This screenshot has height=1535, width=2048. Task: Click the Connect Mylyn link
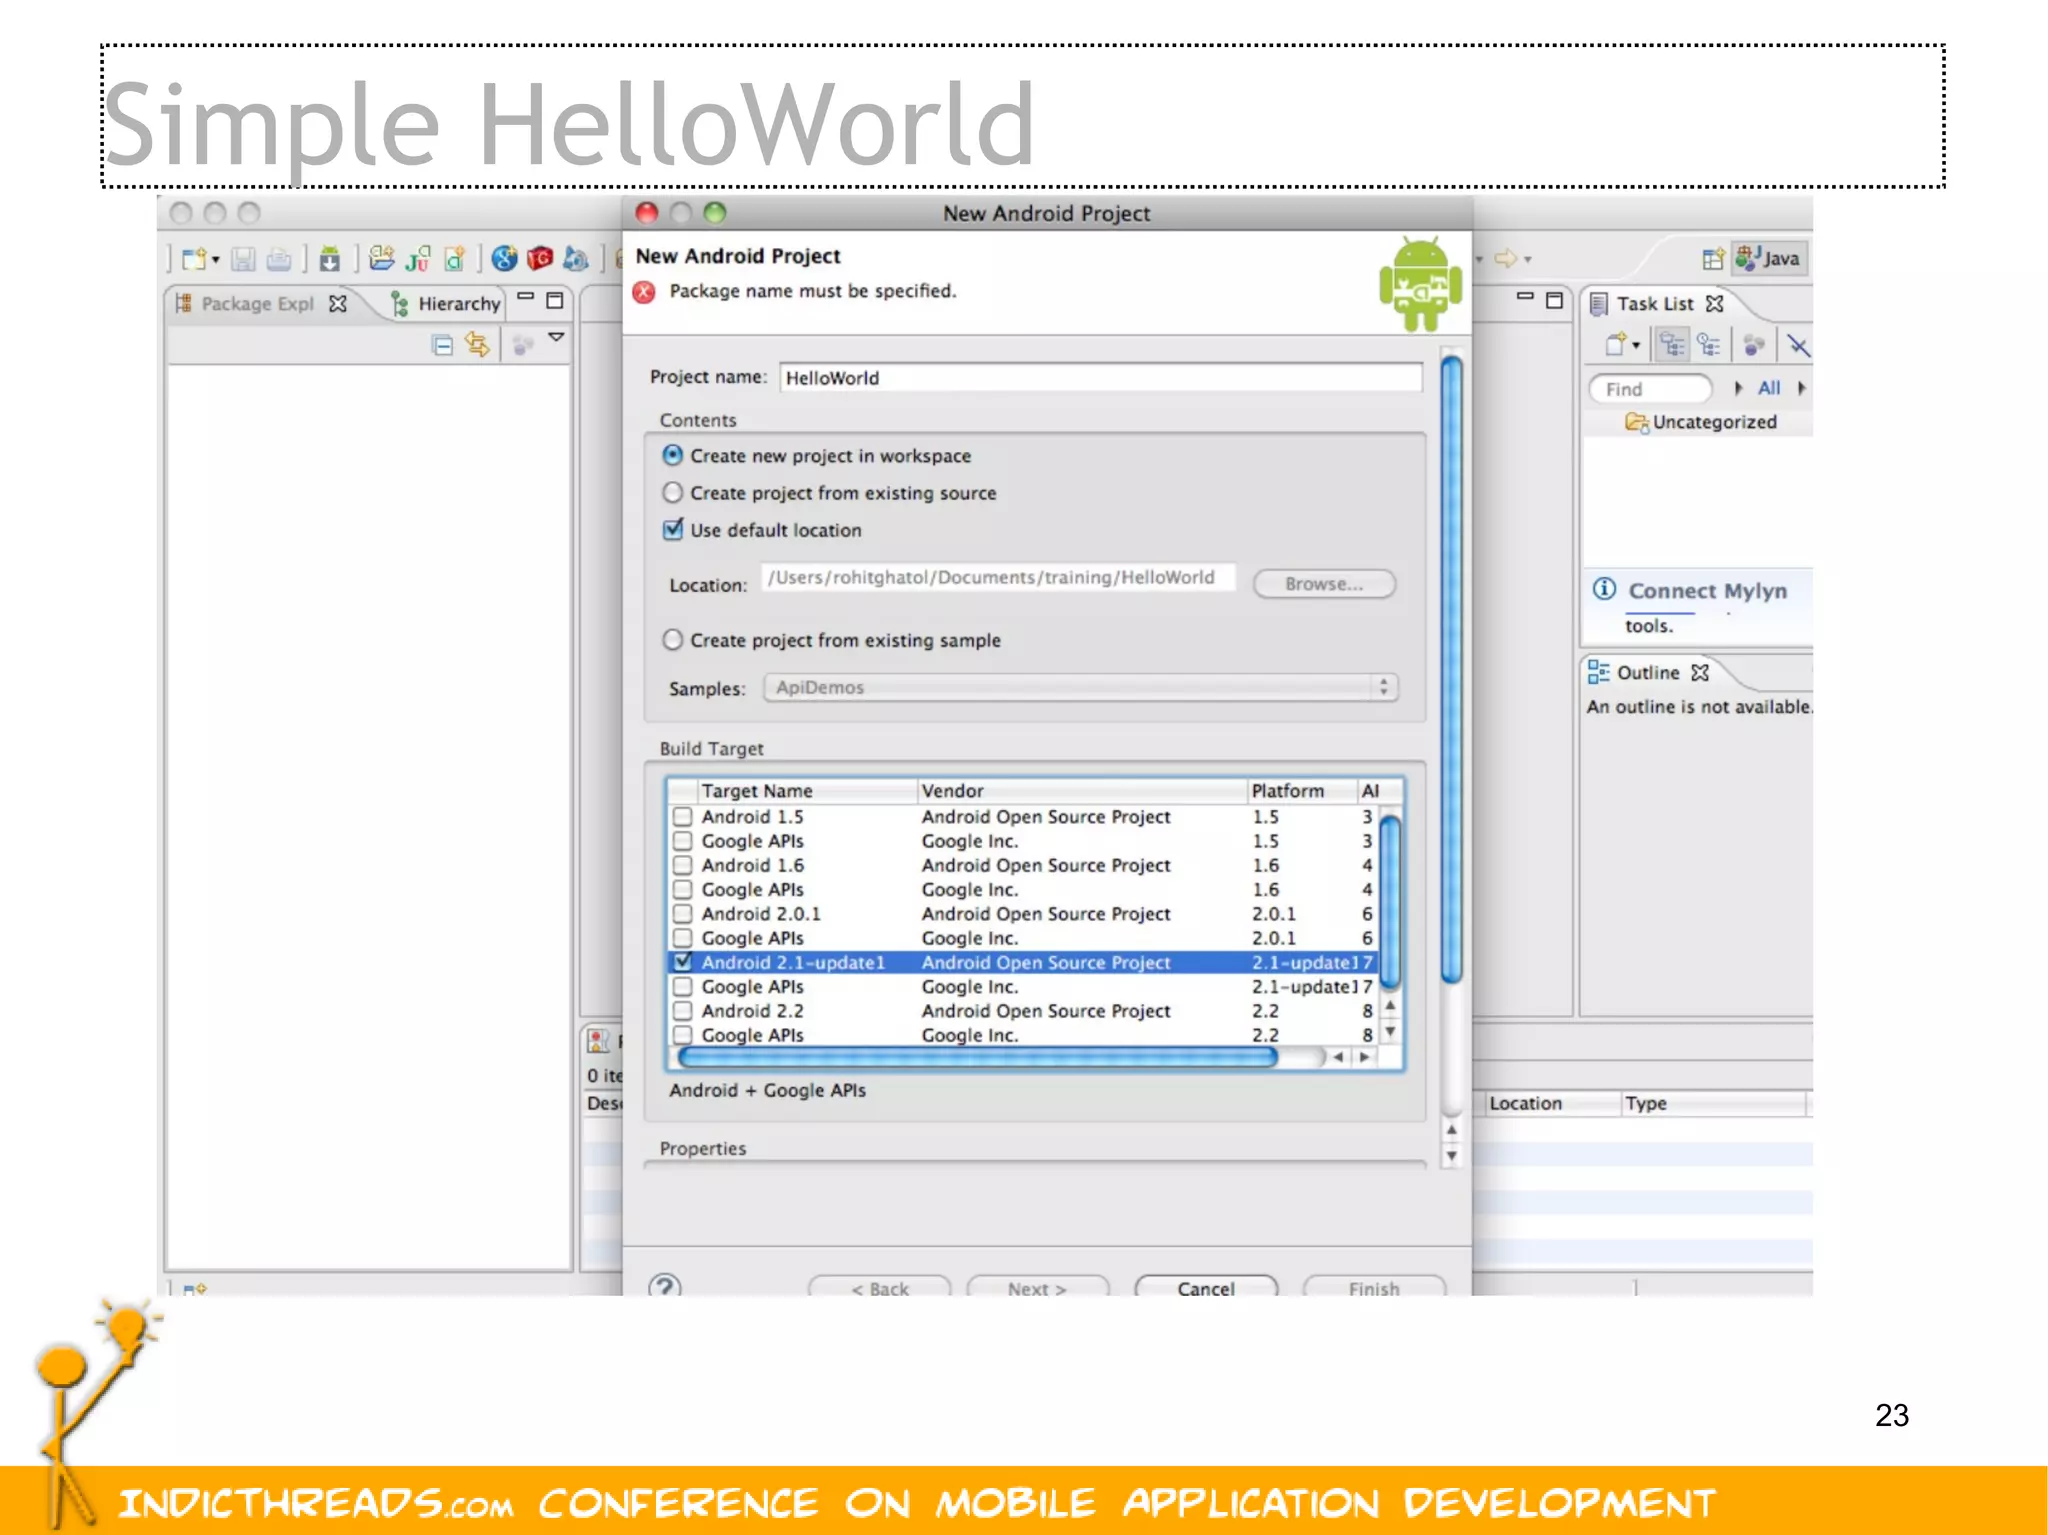coord(1707,590)
